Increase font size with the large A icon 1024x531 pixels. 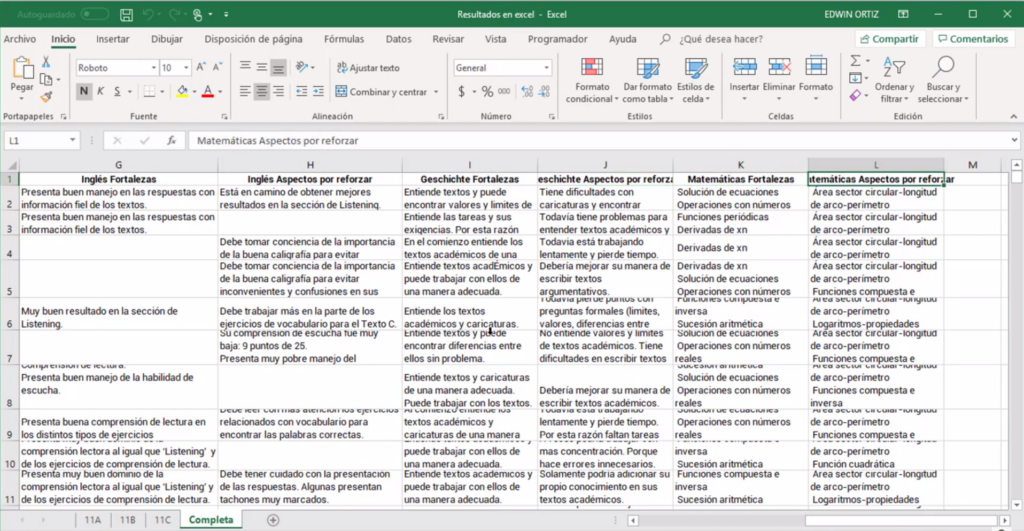(x=201, y=67)
